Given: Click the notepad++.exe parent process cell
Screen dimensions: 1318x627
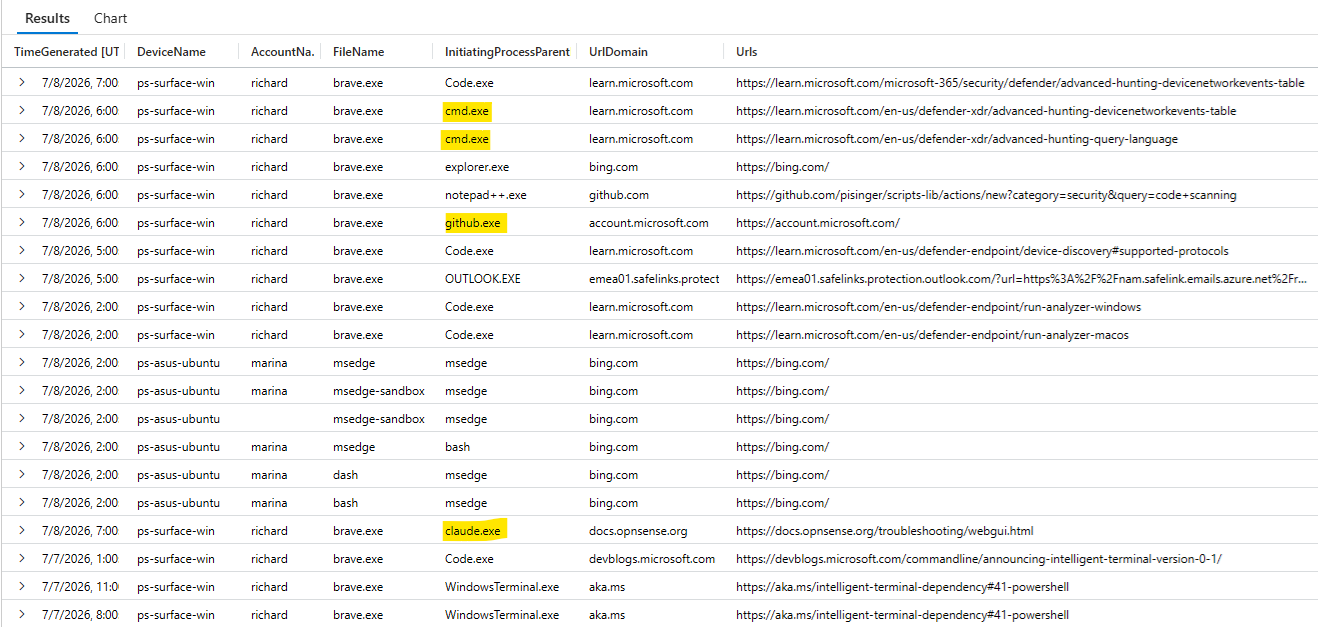Looking at the screenshot, I should [x=486, y=195].
